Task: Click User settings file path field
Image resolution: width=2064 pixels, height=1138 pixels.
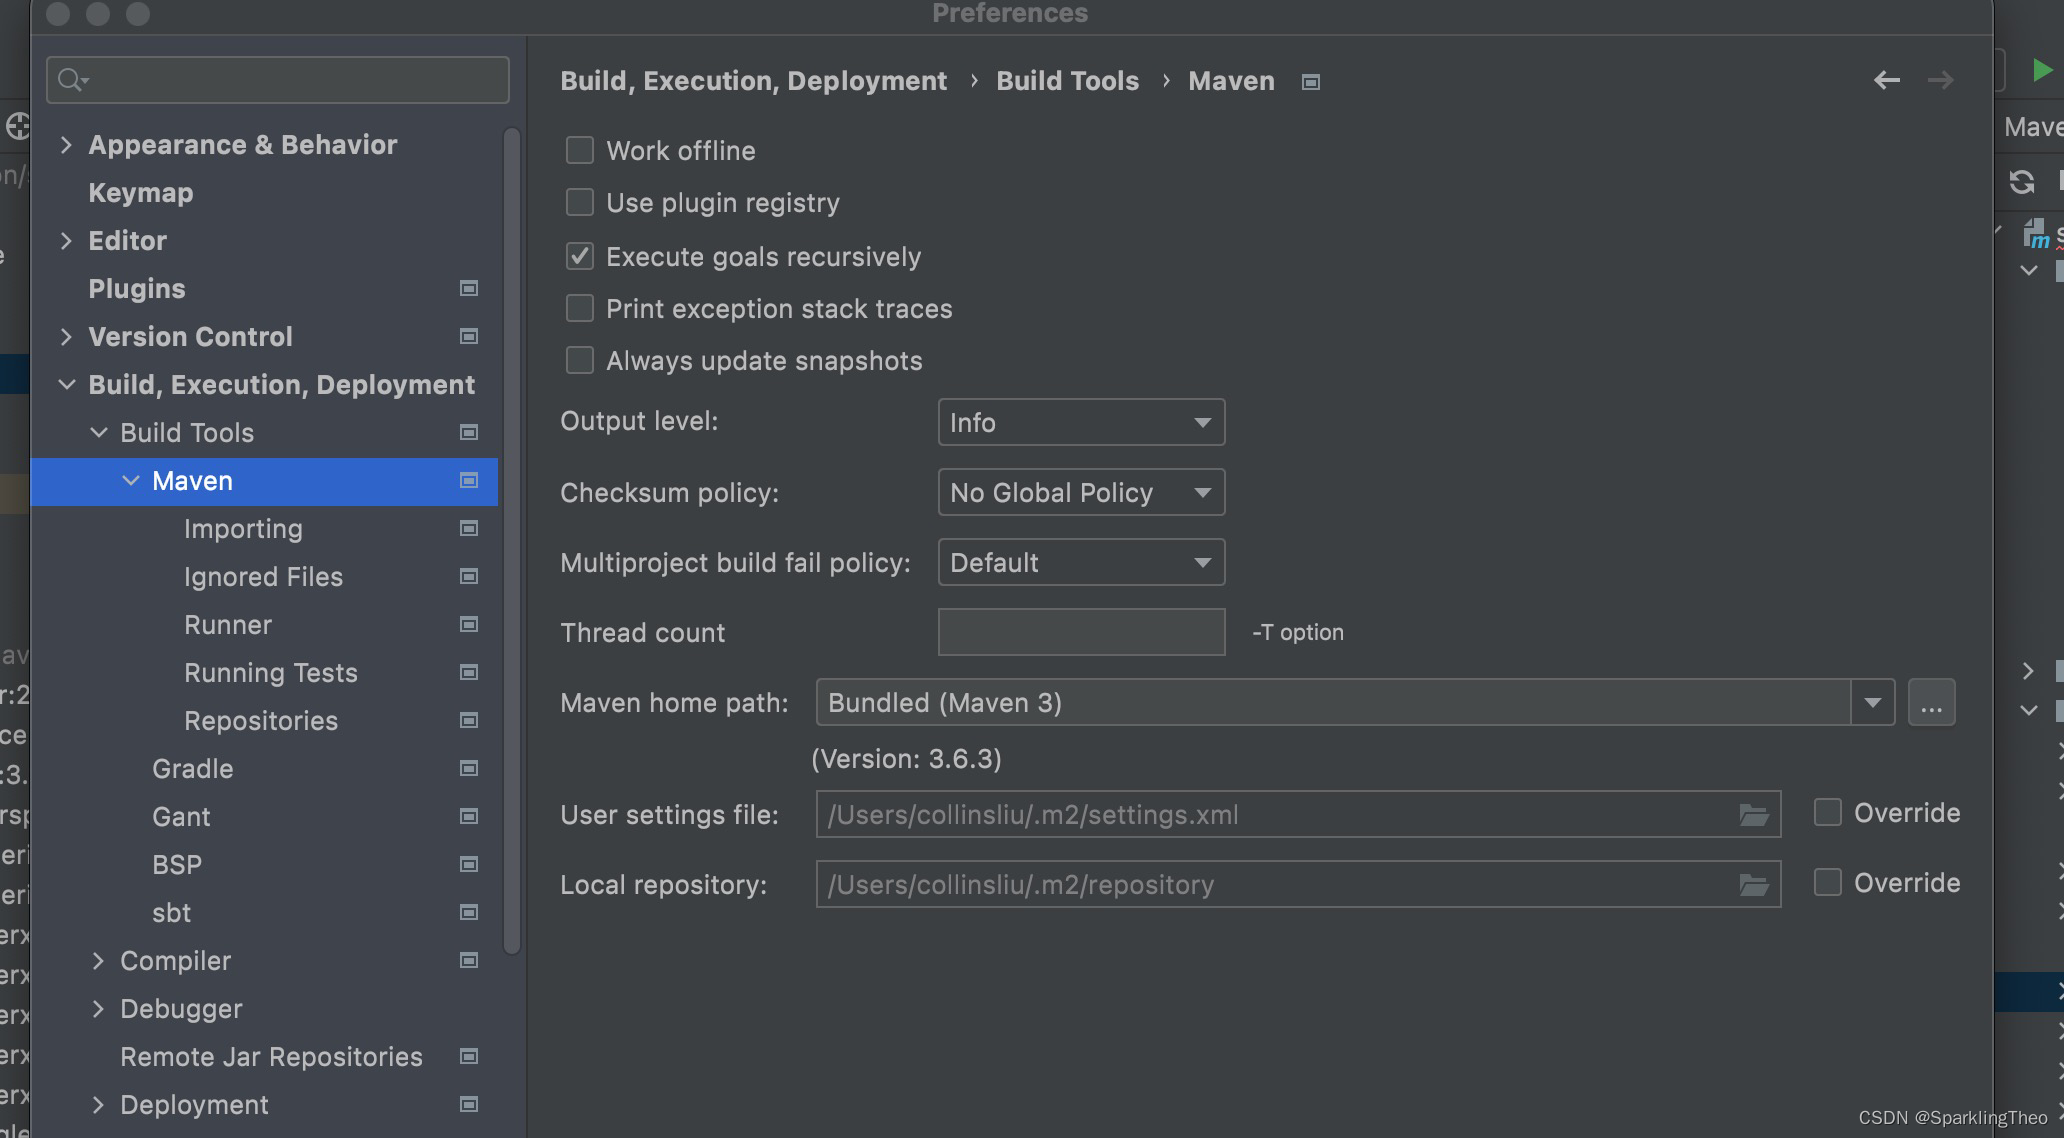Action: tap(1298, 814)
